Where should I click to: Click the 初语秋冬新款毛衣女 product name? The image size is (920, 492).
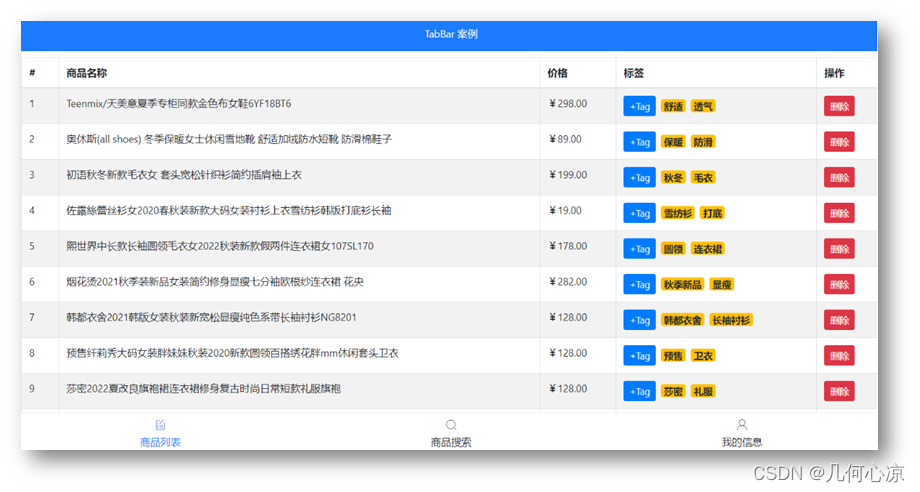coord(184,175)
